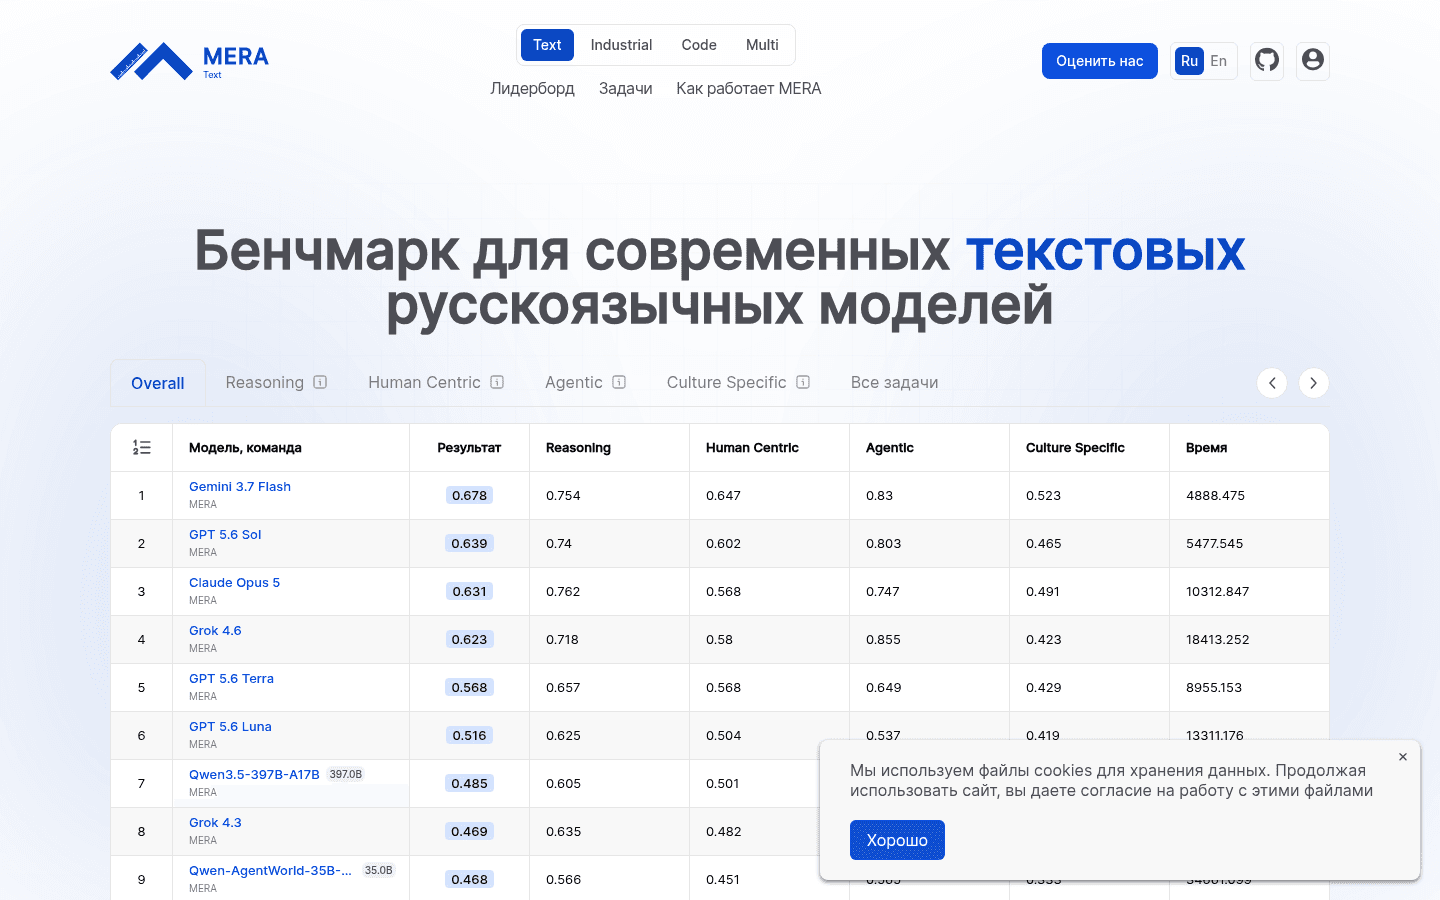1440x900 pixels.
Task: Open the Claude Opus 5 model link
Action: (234, 583)
